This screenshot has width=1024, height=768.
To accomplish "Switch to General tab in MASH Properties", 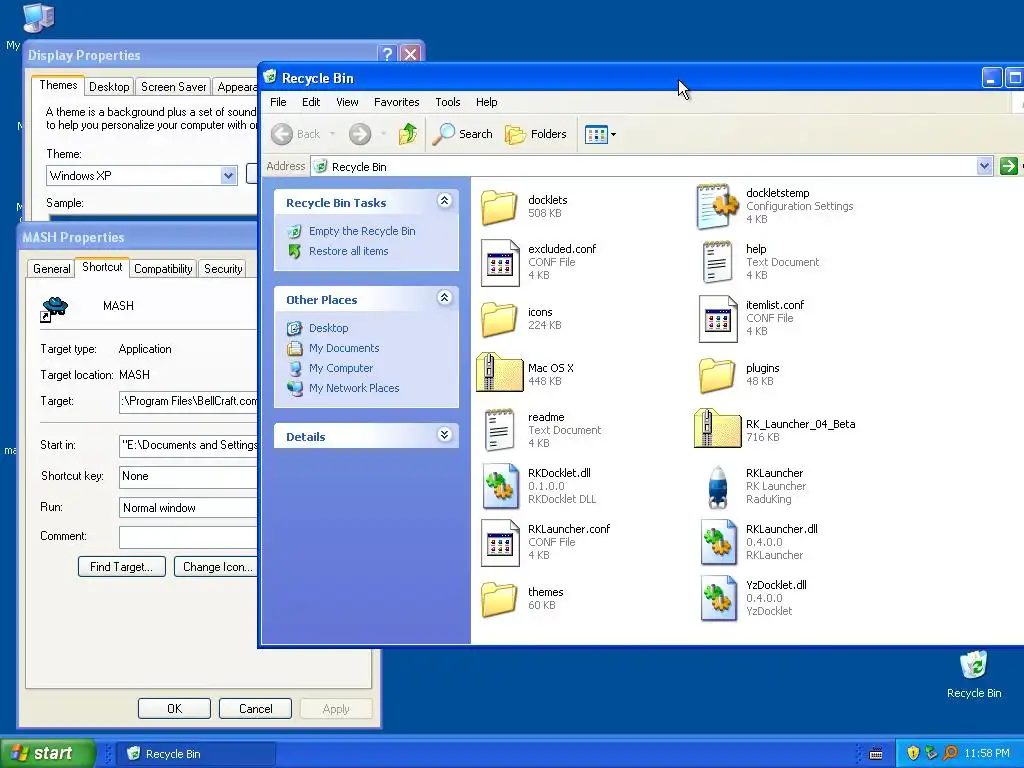I will click(x=52, y=269).
